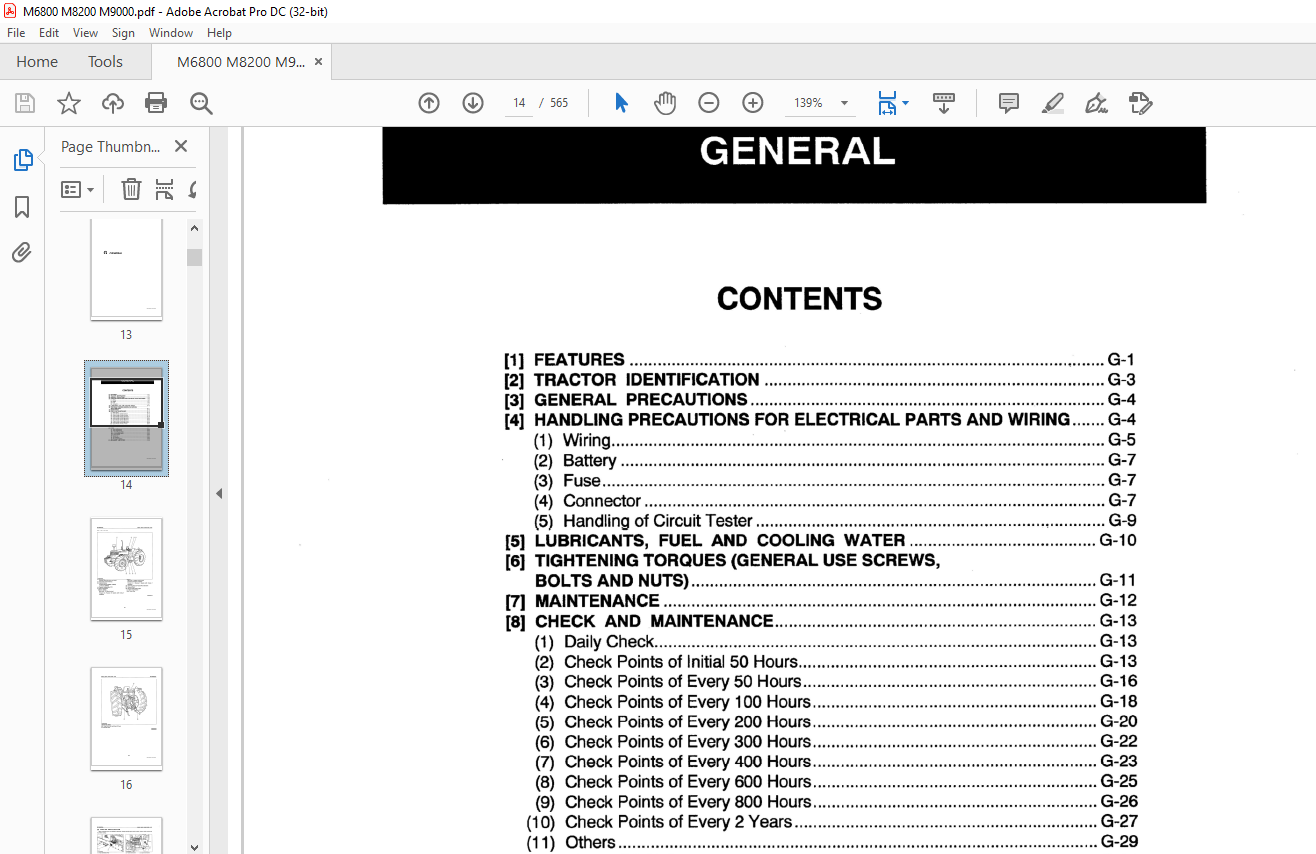1316x854 pixels.
Task: Go to previous page arrow
Action: coord(429,103)
